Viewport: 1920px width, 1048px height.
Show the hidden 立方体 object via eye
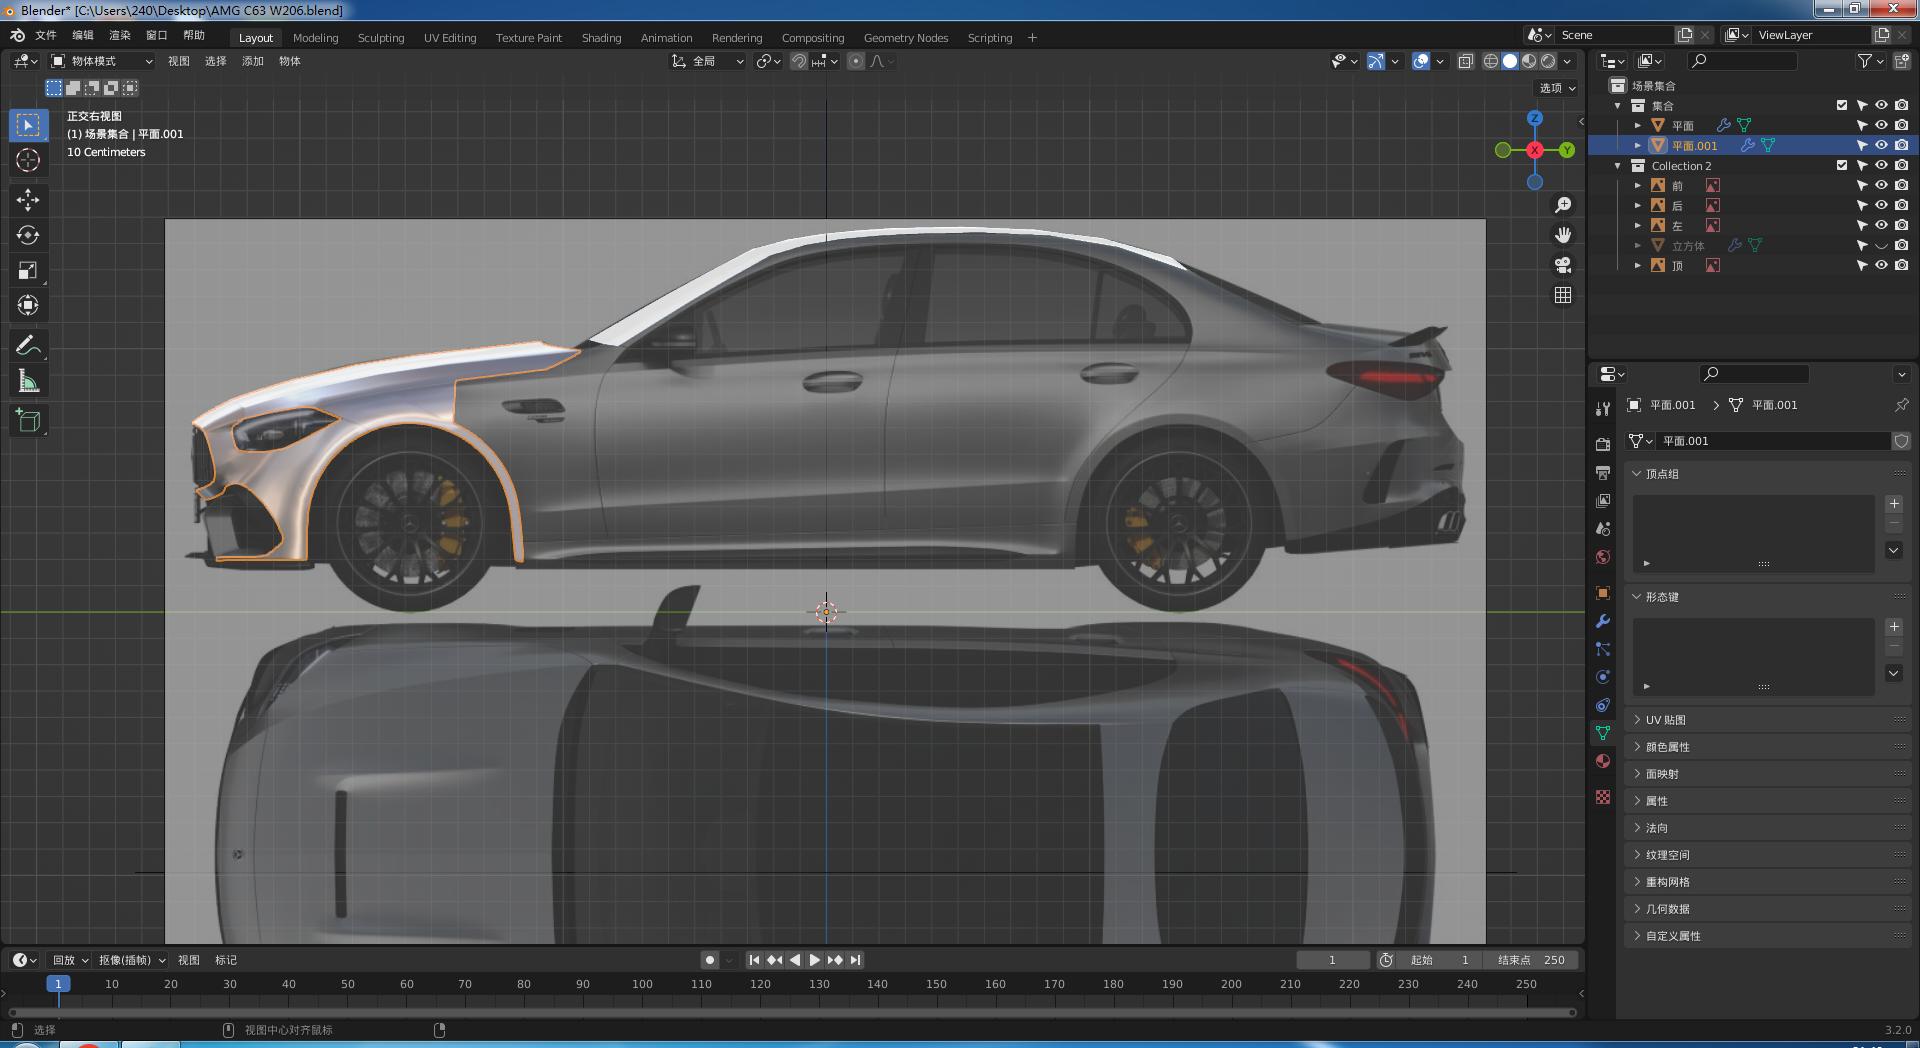pyautogui.click(x=1881, y=245)
